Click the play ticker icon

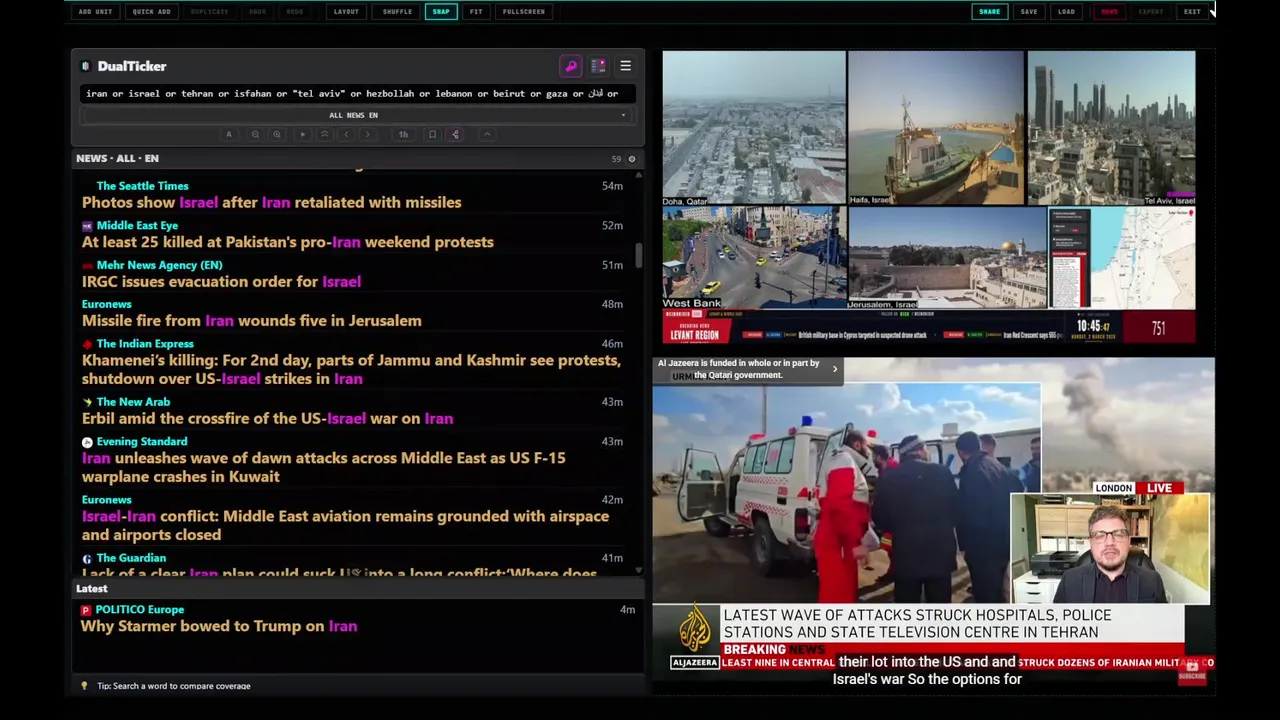302,135
